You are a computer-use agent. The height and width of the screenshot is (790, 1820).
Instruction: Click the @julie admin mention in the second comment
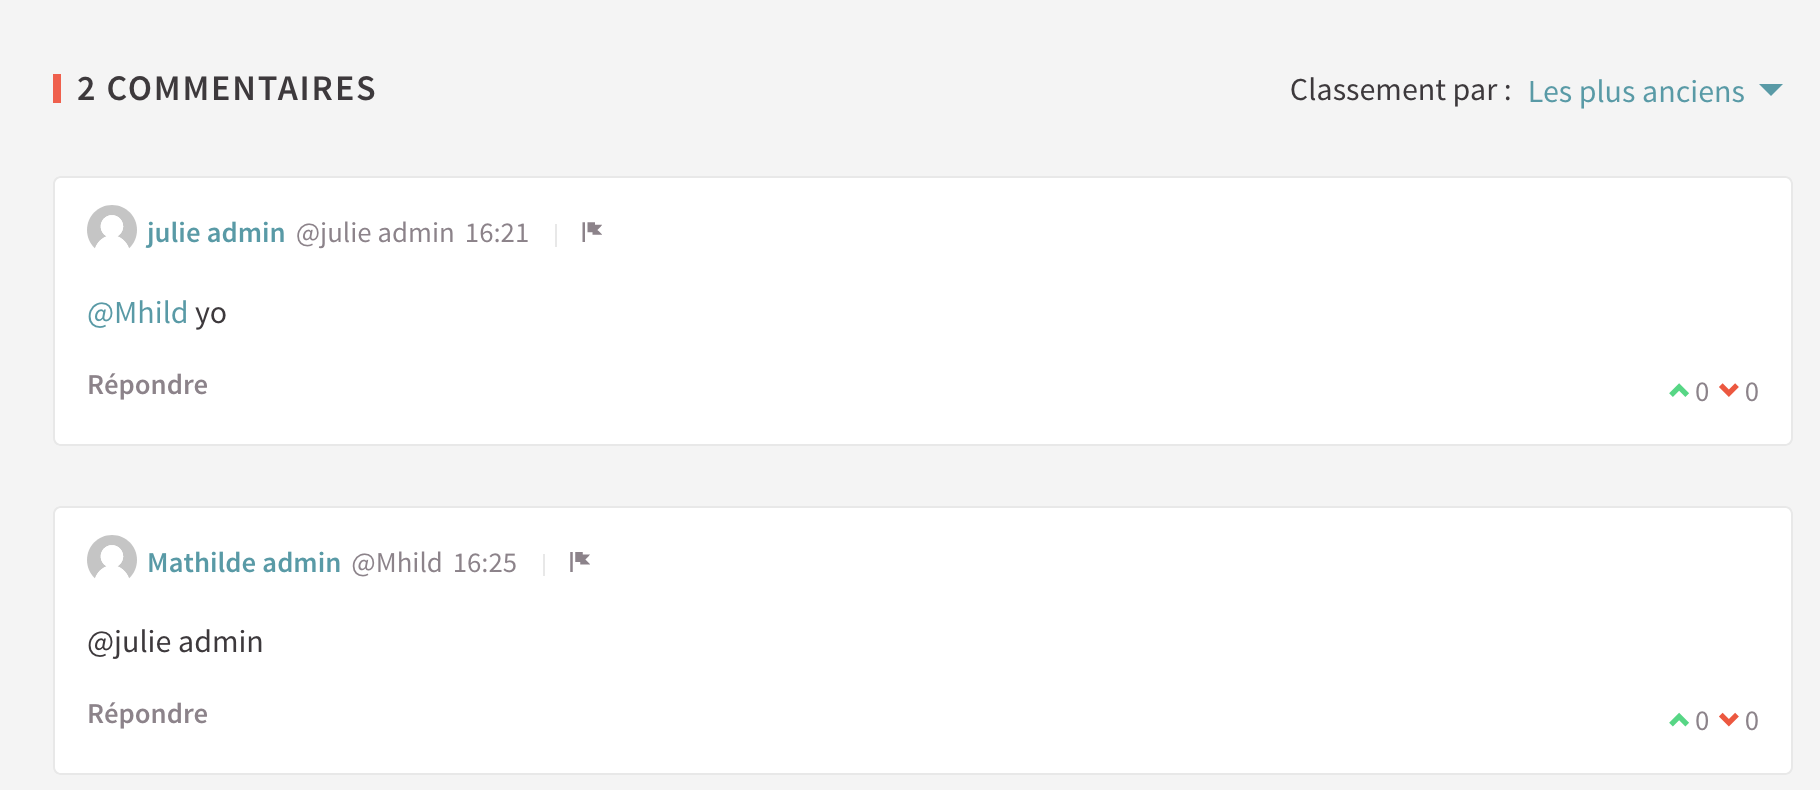tap(176, 642)
